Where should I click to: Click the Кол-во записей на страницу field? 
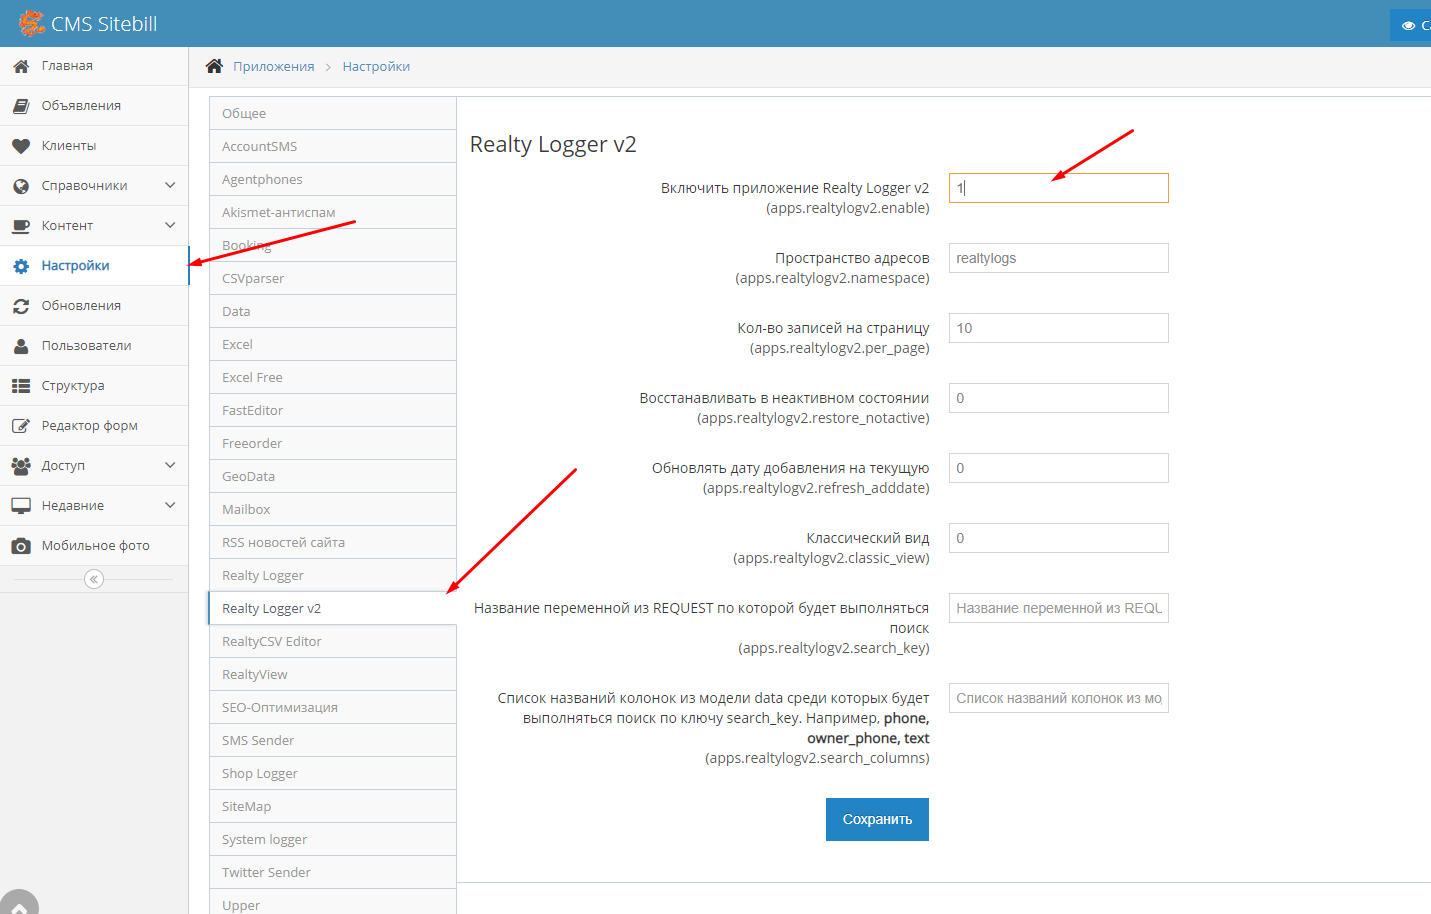[1058, 328]
